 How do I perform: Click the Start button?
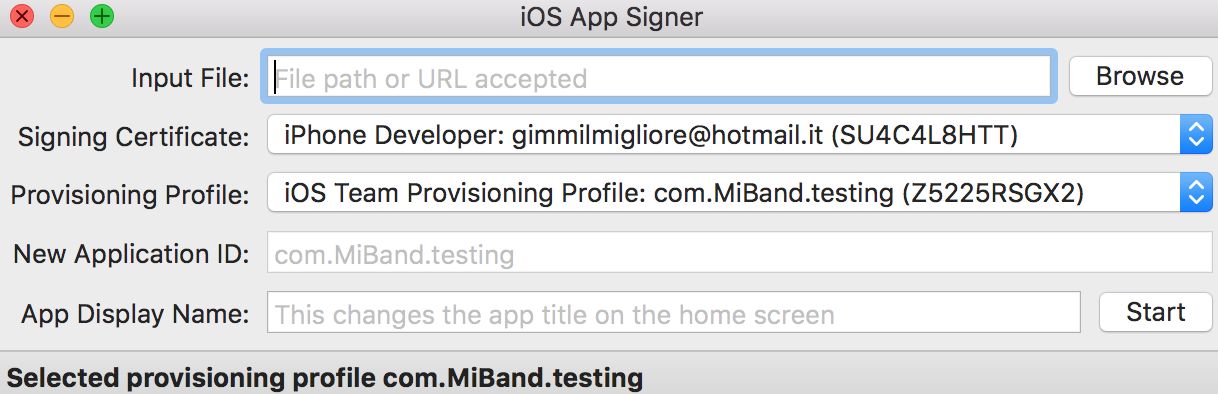pyautogui.click(x=1155, y=312)
